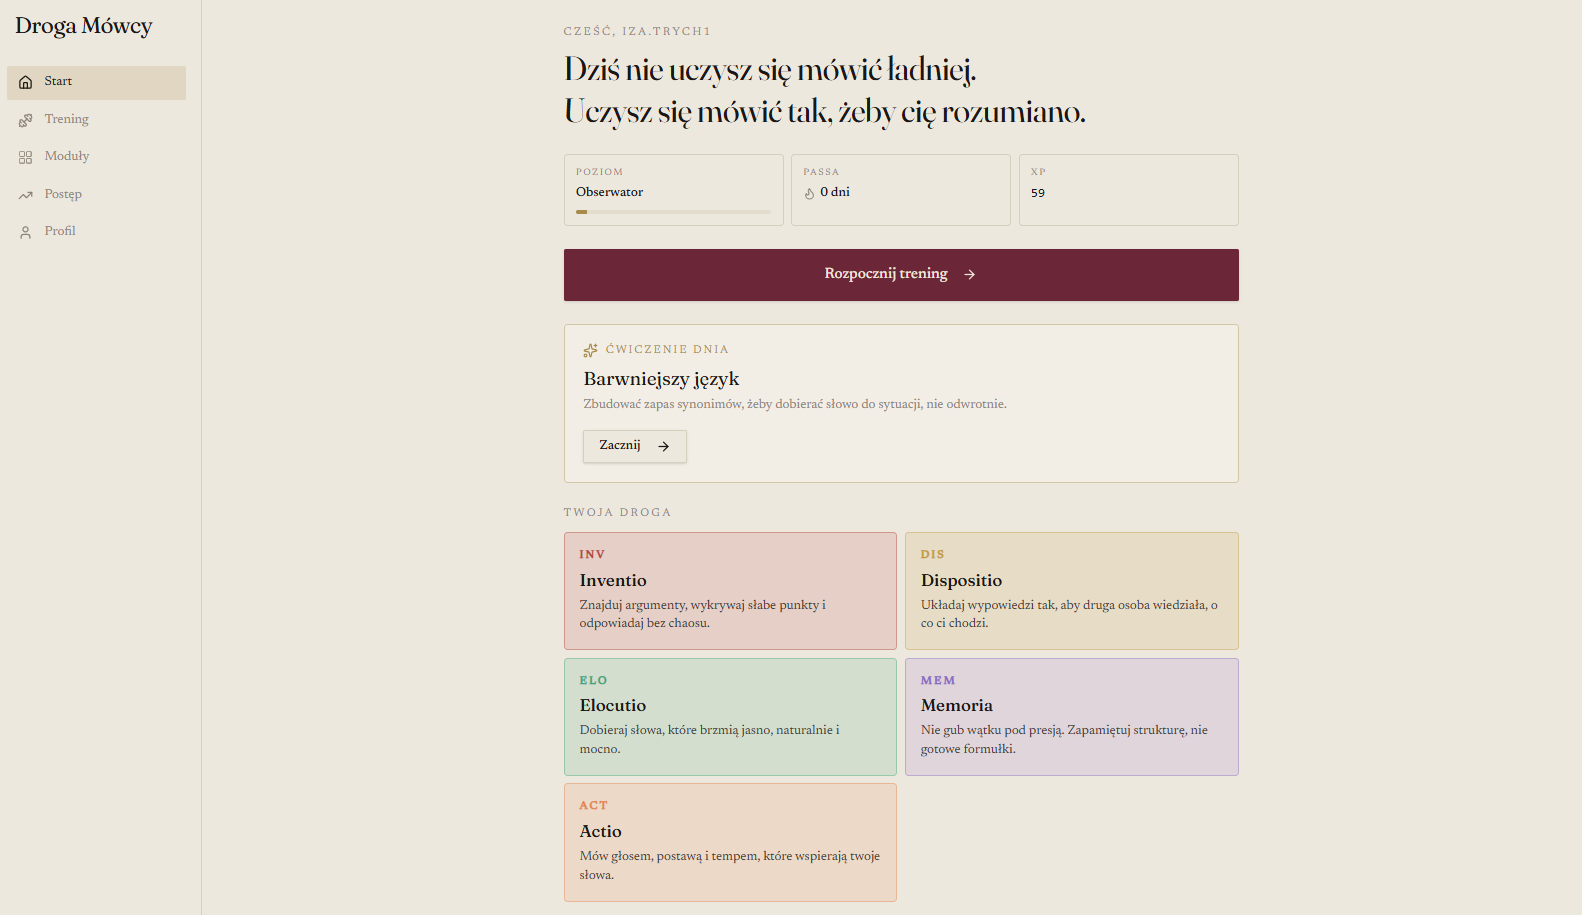Click the Ćwiczenie dnia label
The width and height of the screenshot is (1582, 915).
point(667,350)
